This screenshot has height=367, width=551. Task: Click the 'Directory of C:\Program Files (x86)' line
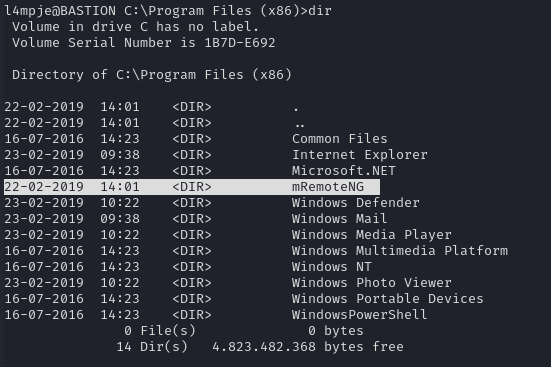(x=152, y=75)
